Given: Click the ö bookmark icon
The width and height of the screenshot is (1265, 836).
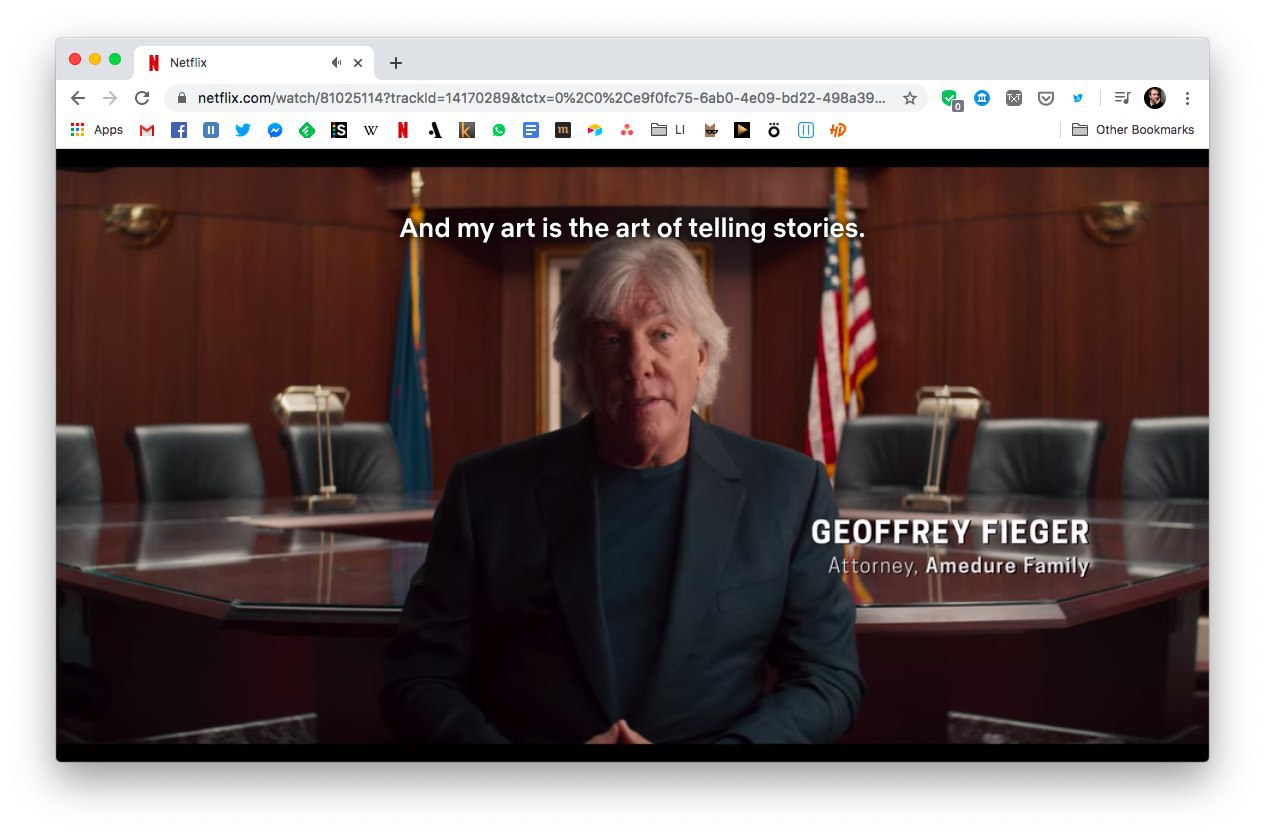Looking at the screenshot, I should click(x=774, y=130).
